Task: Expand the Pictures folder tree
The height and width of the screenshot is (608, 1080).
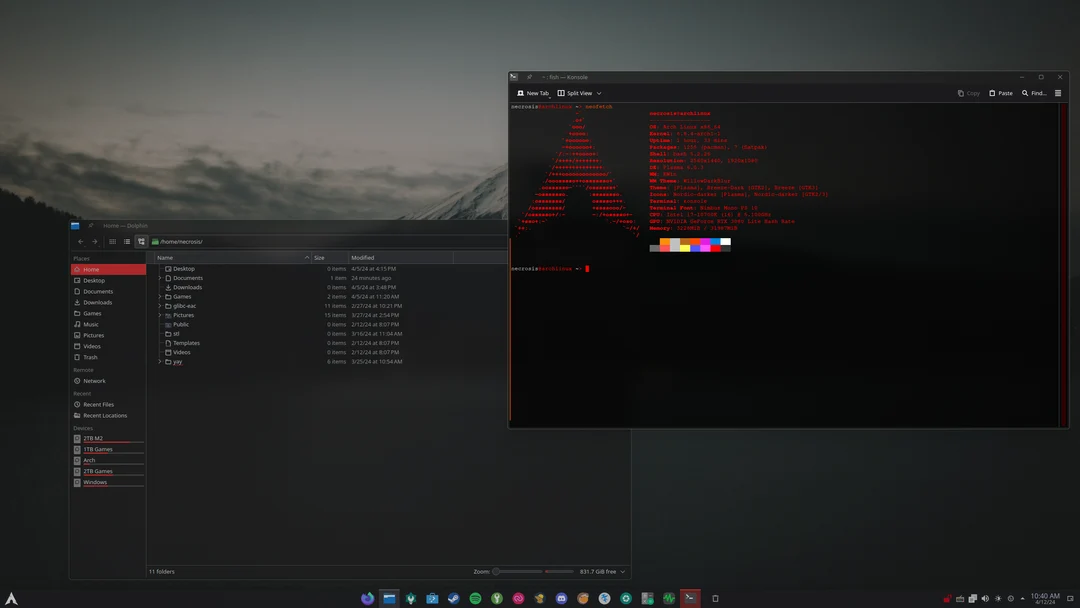Action: pos(160,315)
